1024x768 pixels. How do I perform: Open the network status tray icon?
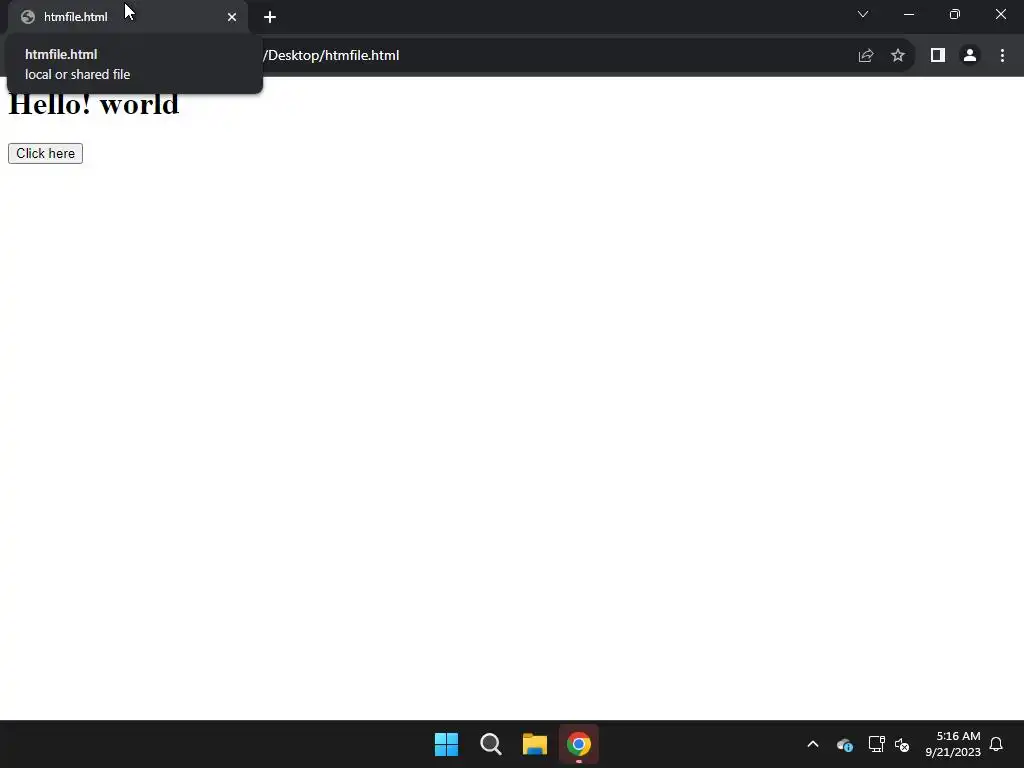point(876,744)
